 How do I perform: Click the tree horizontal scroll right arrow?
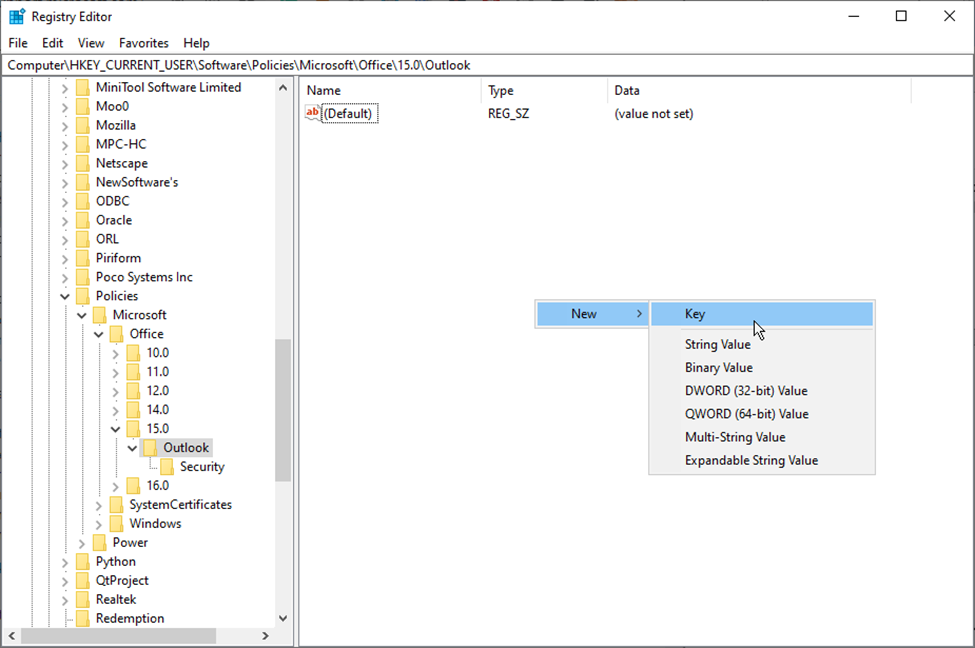click(266, 636)
